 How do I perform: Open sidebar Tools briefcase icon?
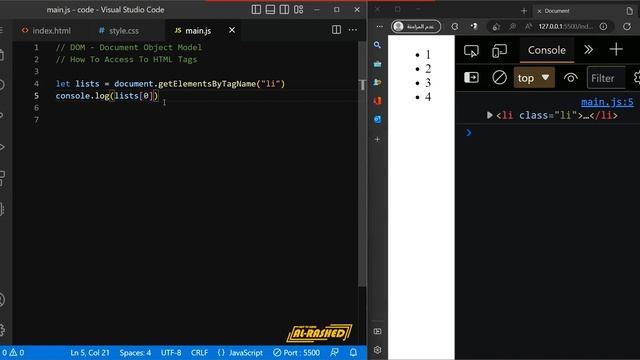tap(378, 64)
